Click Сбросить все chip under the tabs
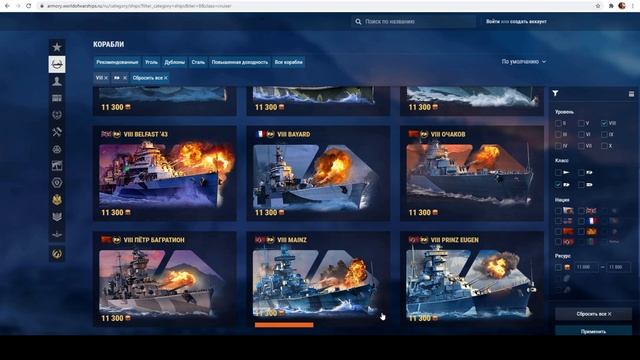 pos(150,78)
